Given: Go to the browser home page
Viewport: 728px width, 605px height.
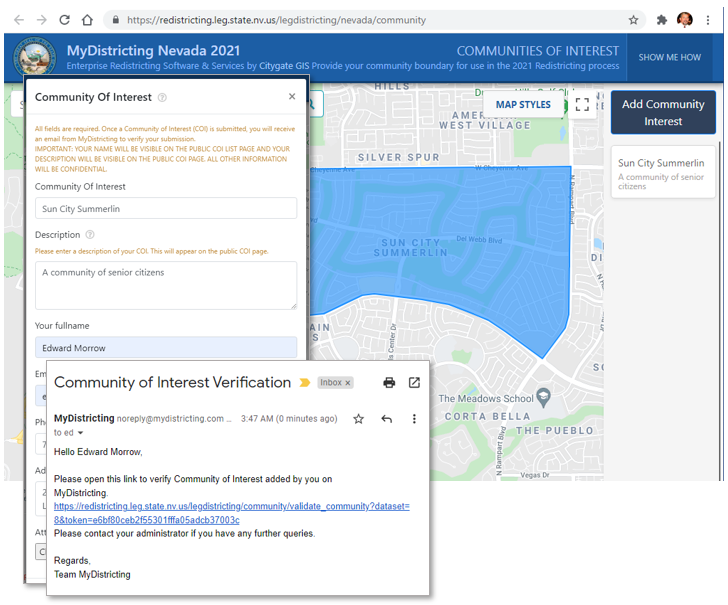Looking at the screenshot, I should [x=87, y=20].
